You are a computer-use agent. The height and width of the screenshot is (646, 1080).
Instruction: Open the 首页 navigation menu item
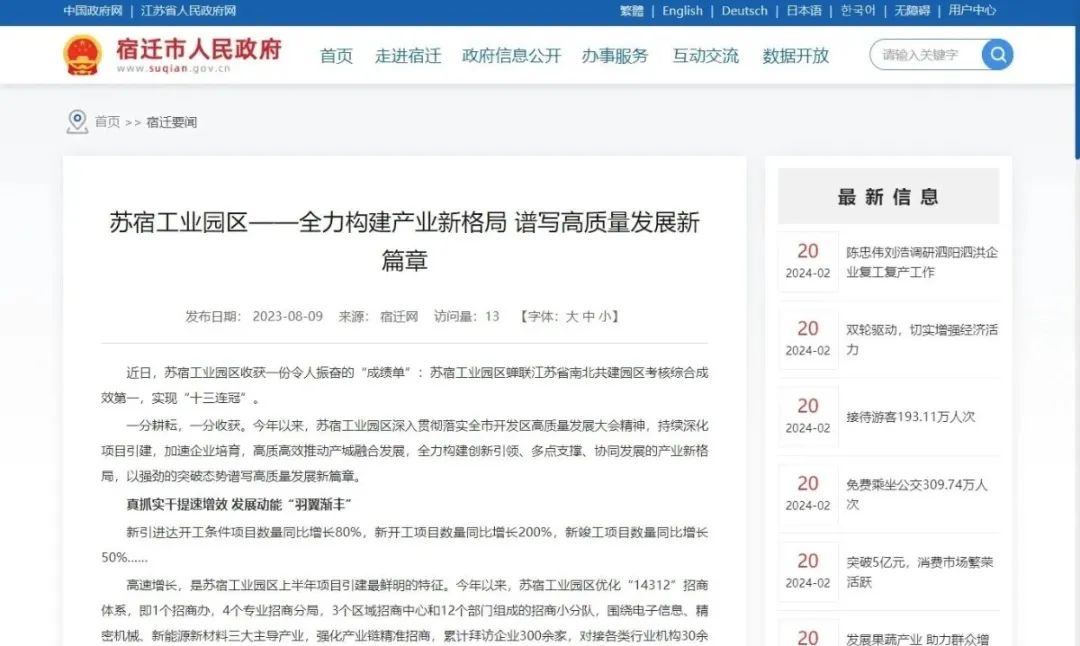(x=336, y=56)
